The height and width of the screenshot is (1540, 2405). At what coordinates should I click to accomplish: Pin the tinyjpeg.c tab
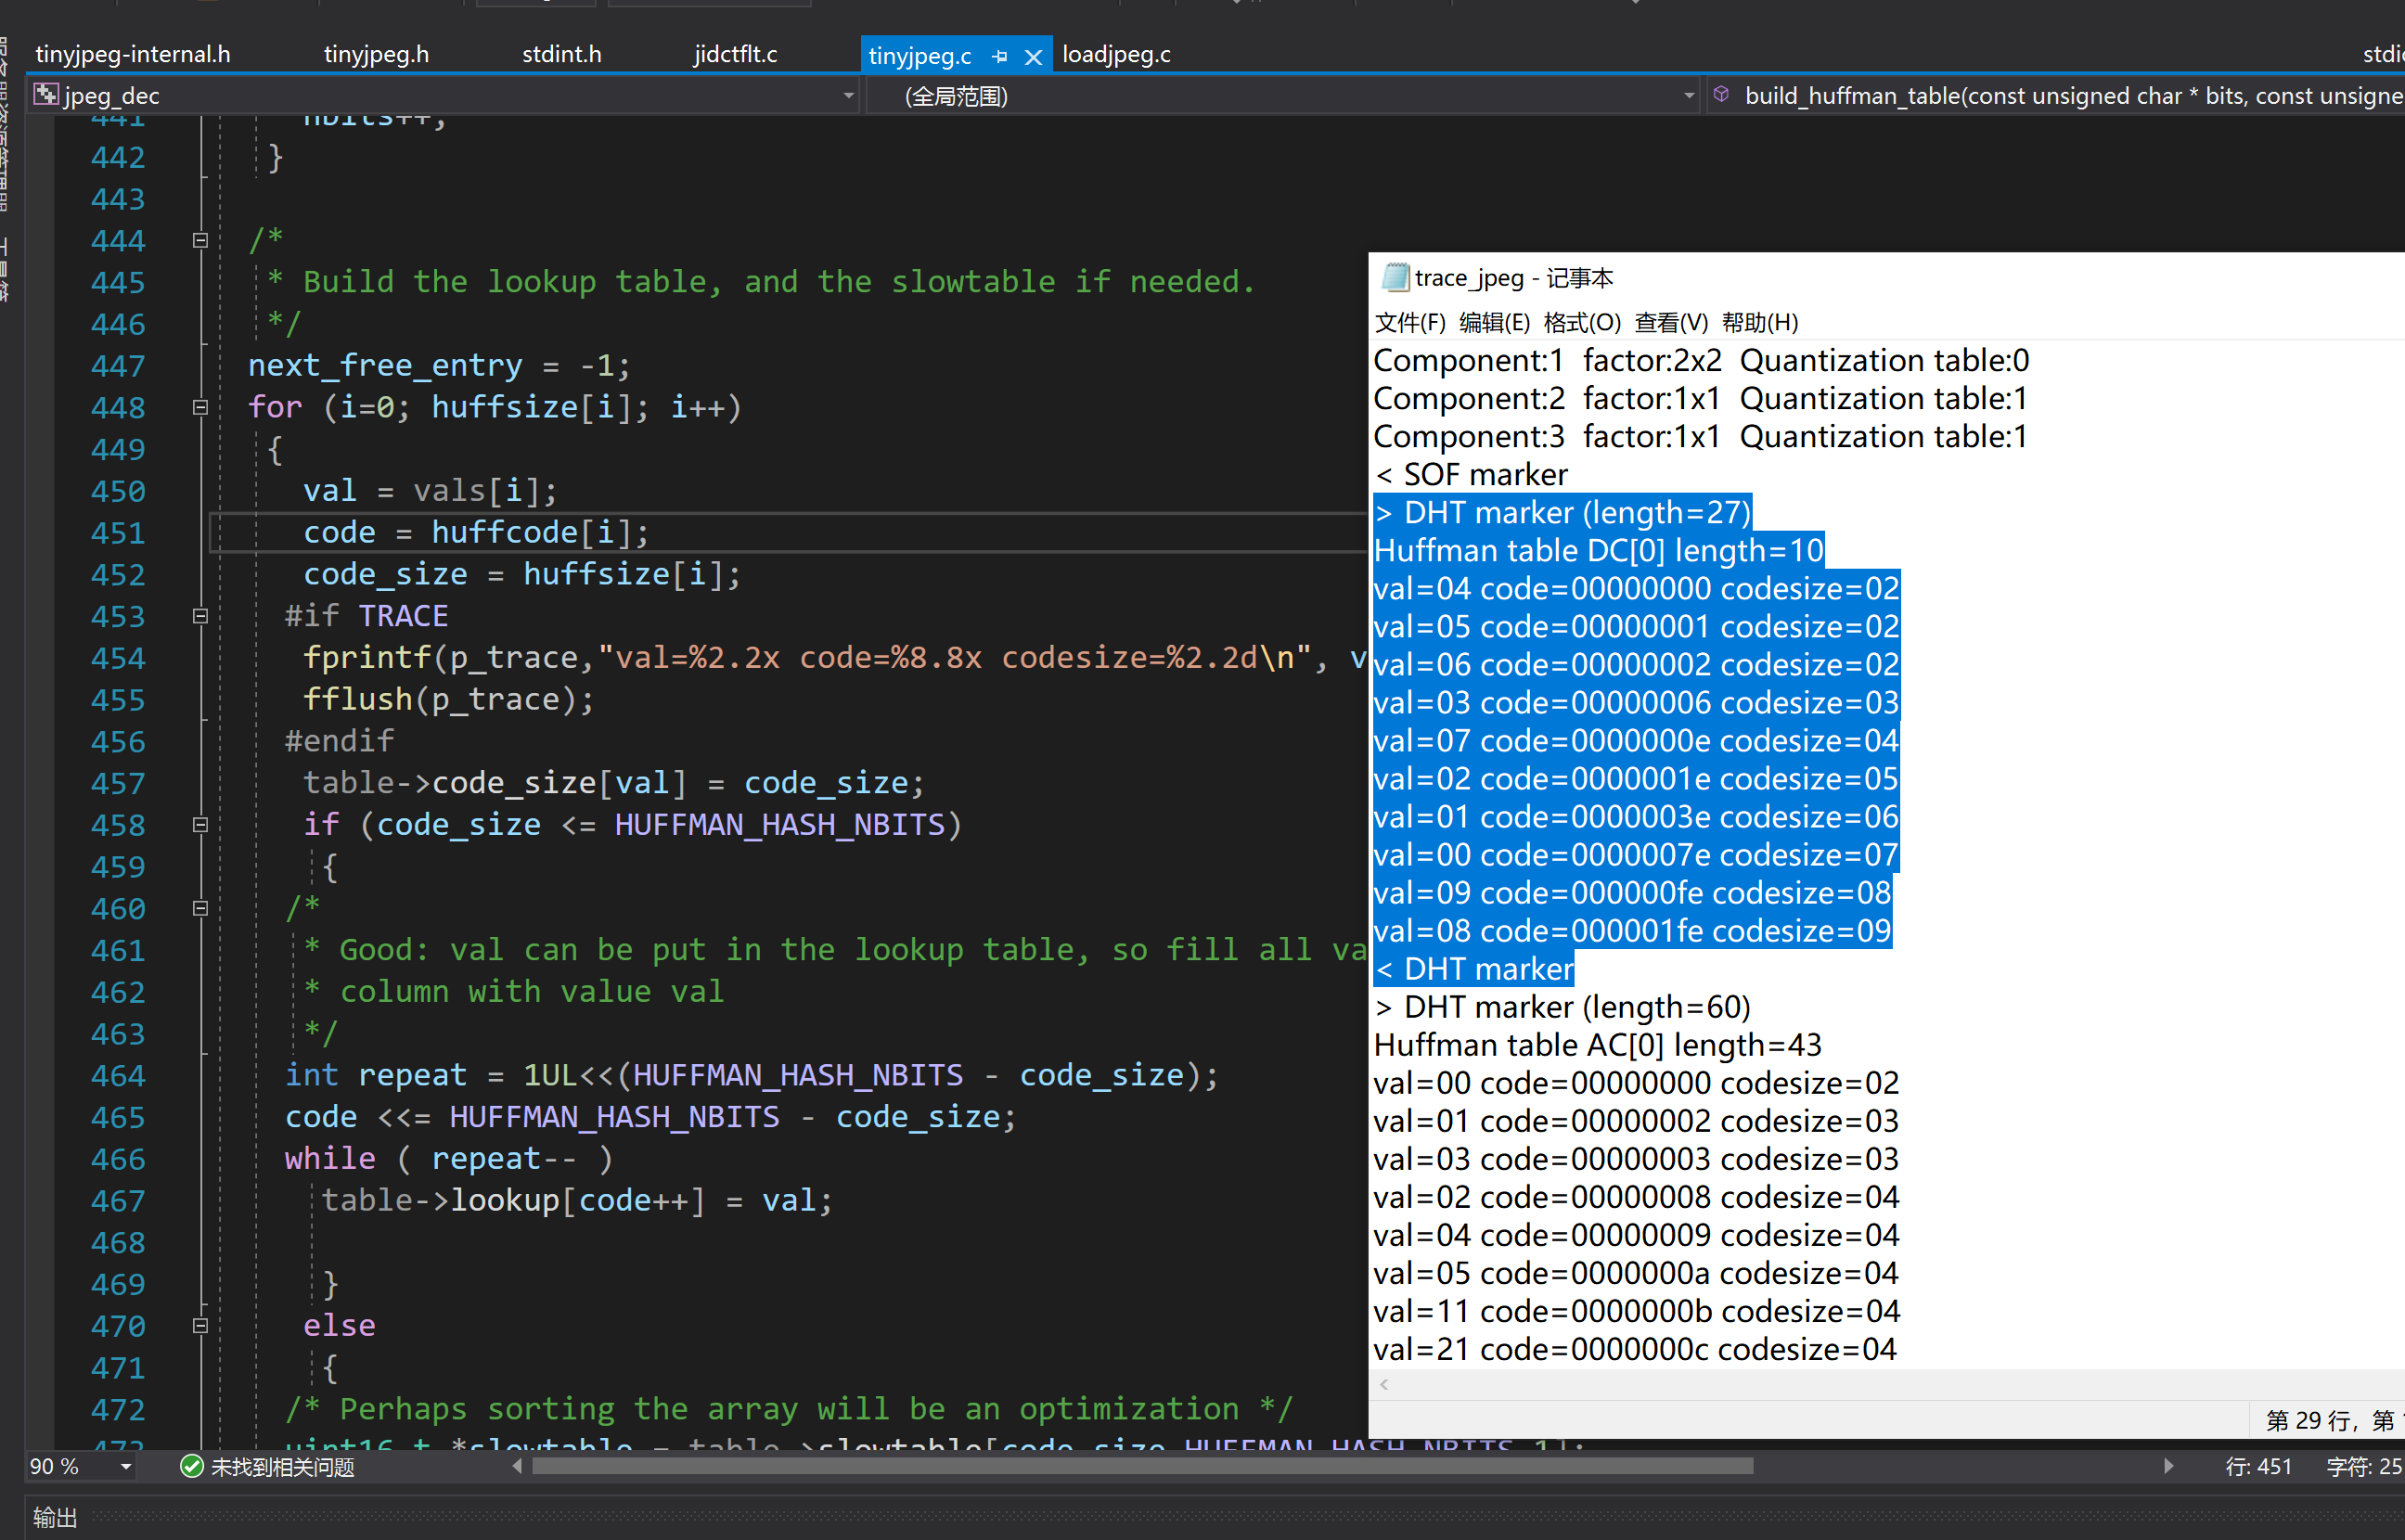point(999,57)
